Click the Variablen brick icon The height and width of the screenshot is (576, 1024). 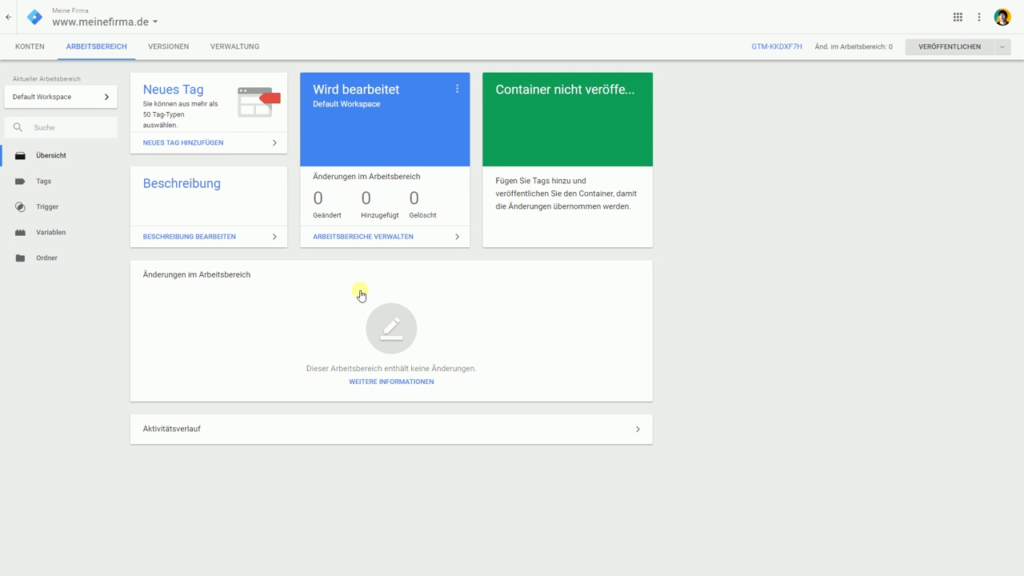20,232
